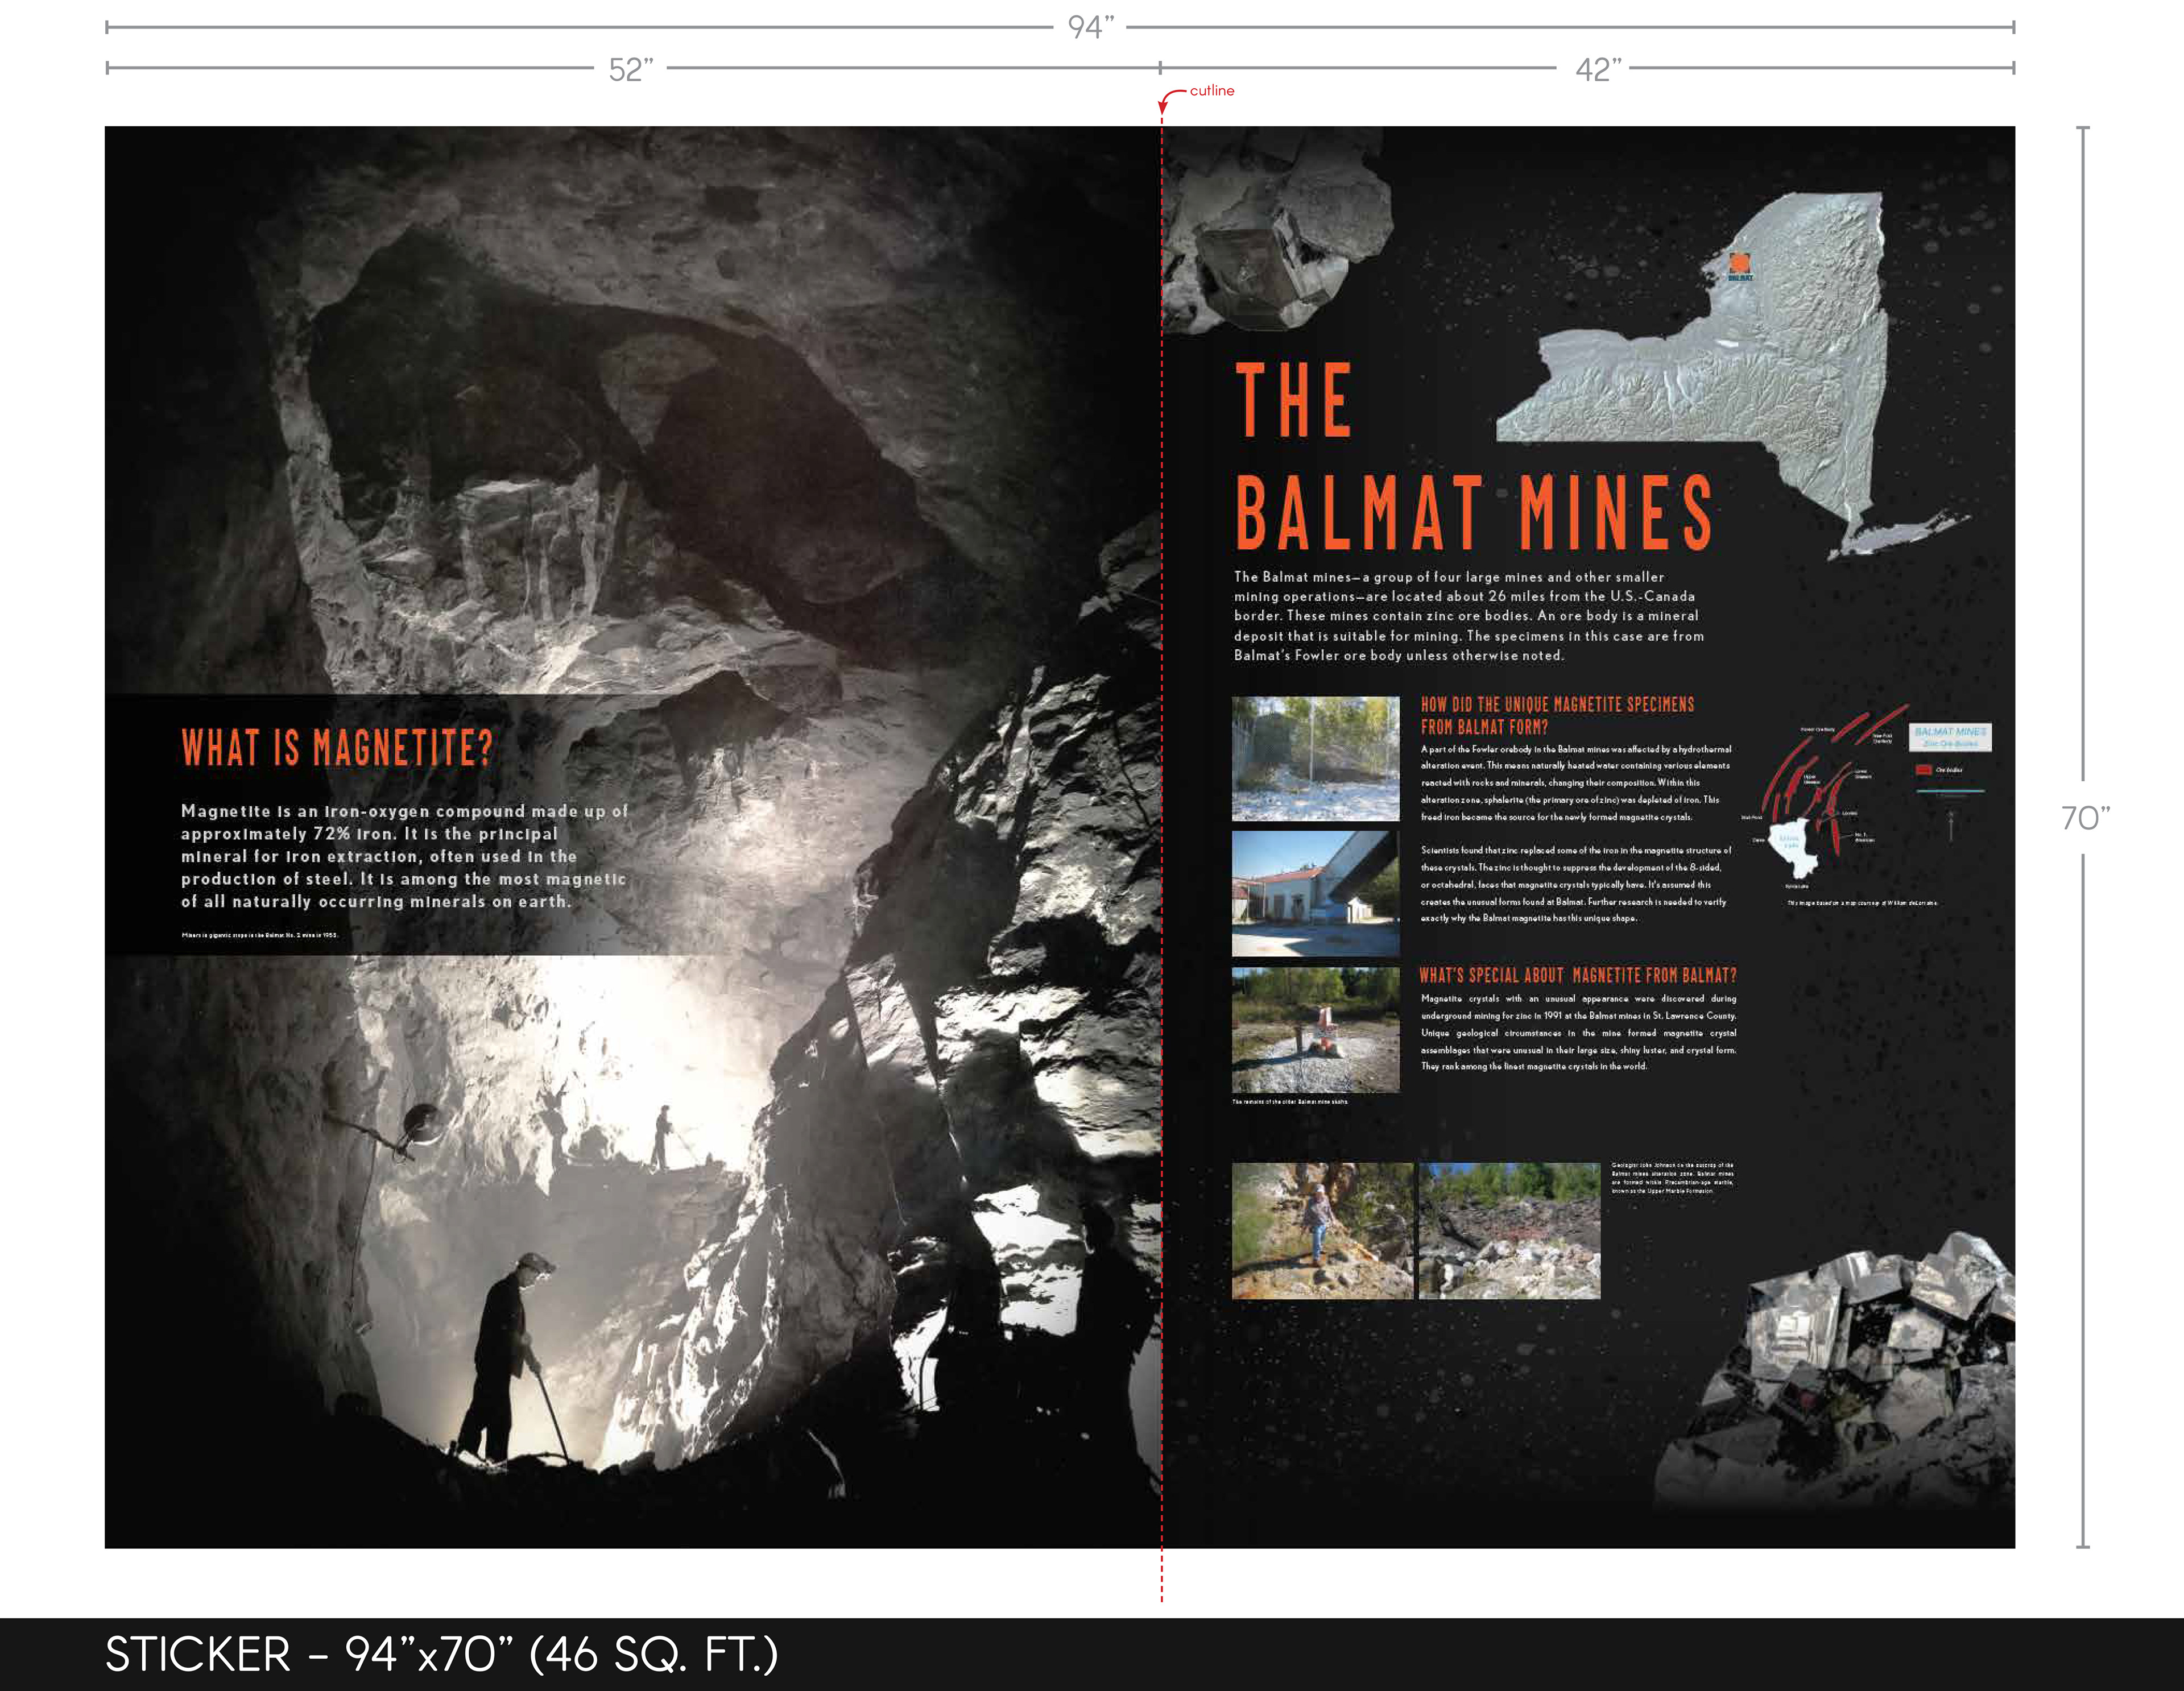Click the "THE" orange title word
The height and width of the screenshot is (1691, 2184).
click(1294, 400)
